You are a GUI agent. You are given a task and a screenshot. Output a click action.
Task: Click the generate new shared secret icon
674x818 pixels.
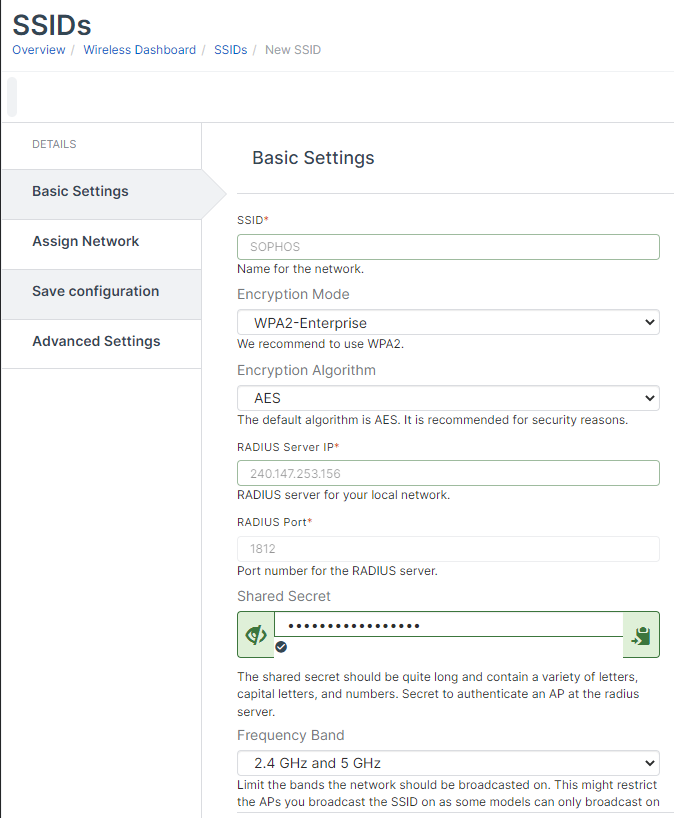tap(641, 634)
